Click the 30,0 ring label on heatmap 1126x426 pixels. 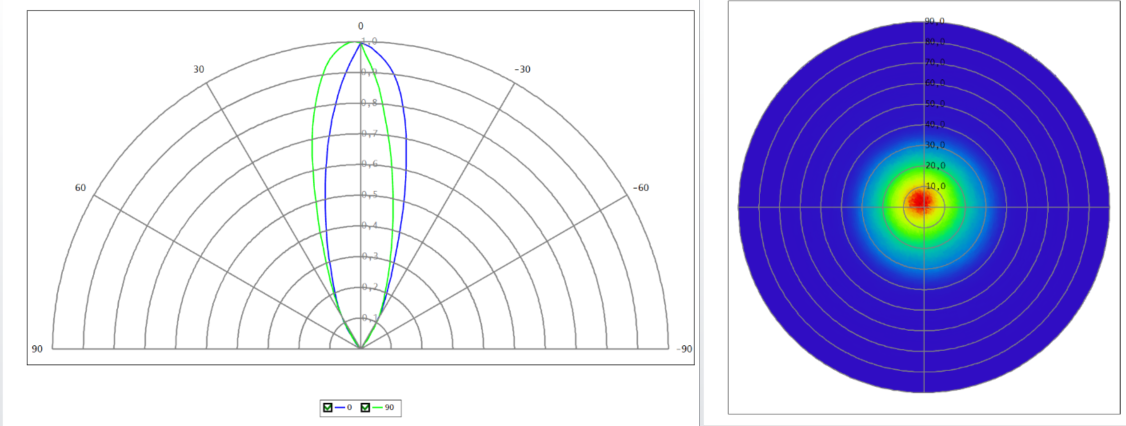934,145
